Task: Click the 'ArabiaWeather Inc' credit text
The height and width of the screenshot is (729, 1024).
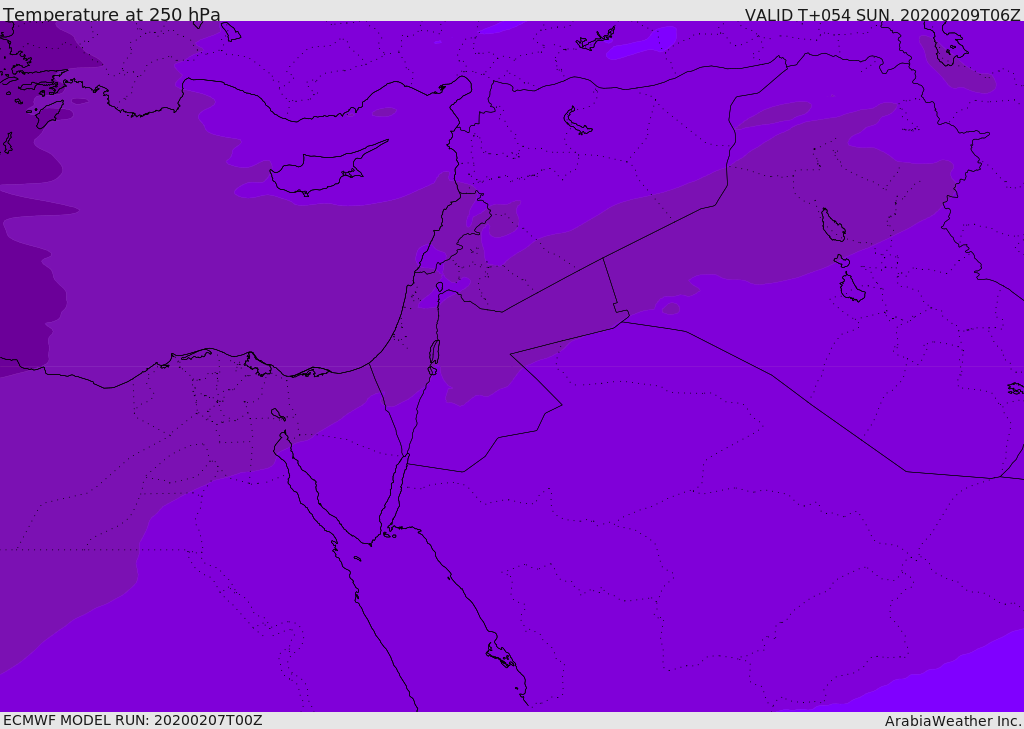Action: 952,721
